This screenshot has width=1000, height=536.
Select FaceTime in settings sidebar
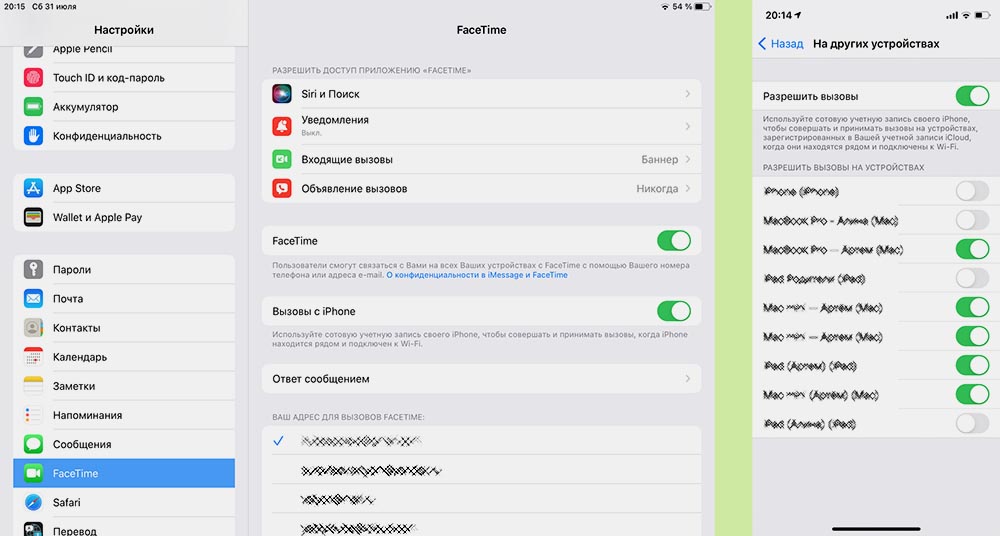tap(124, 473)
